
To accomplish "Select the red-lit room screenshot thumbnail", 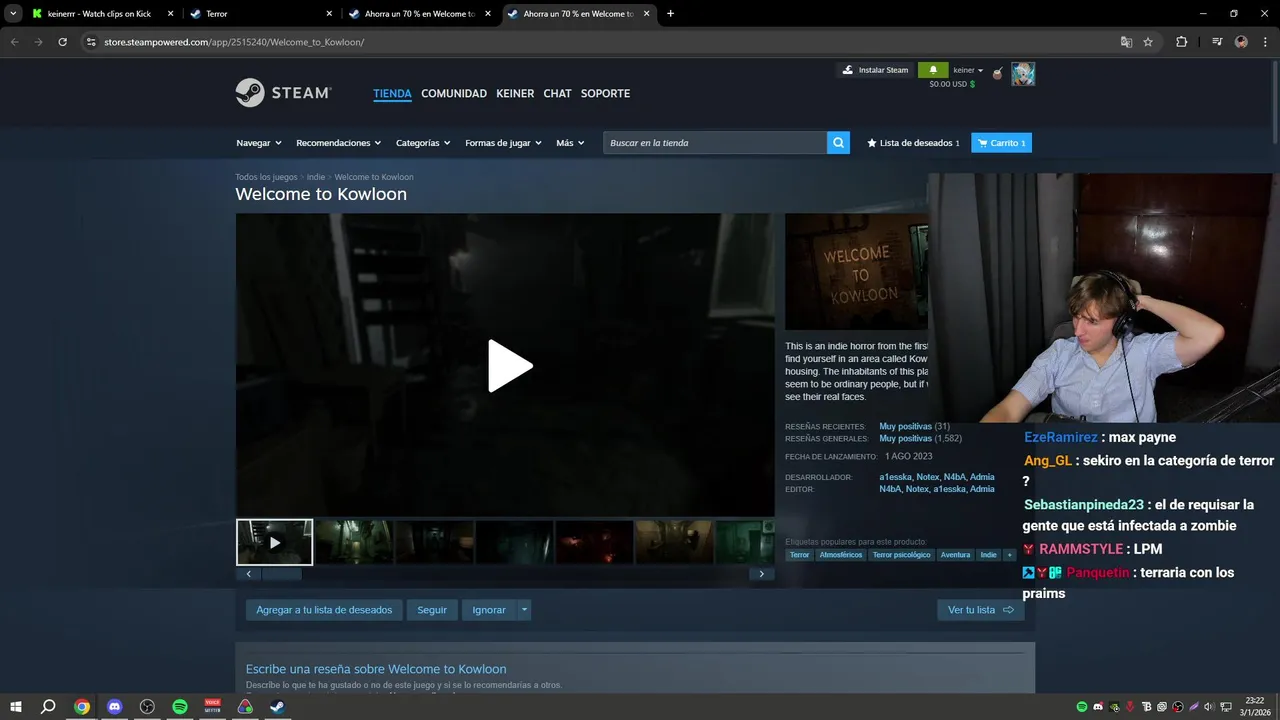I will coord(594,542).
